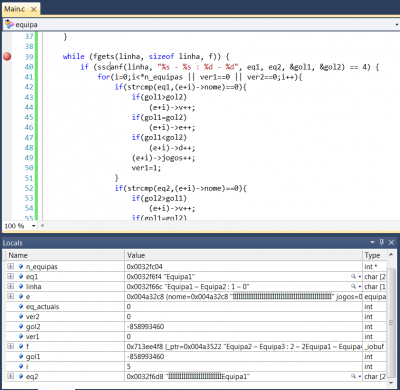The height and width of the screenshot is (390, 400).
Task: Click the gol2 value -858993460
Action: [145, 327]
